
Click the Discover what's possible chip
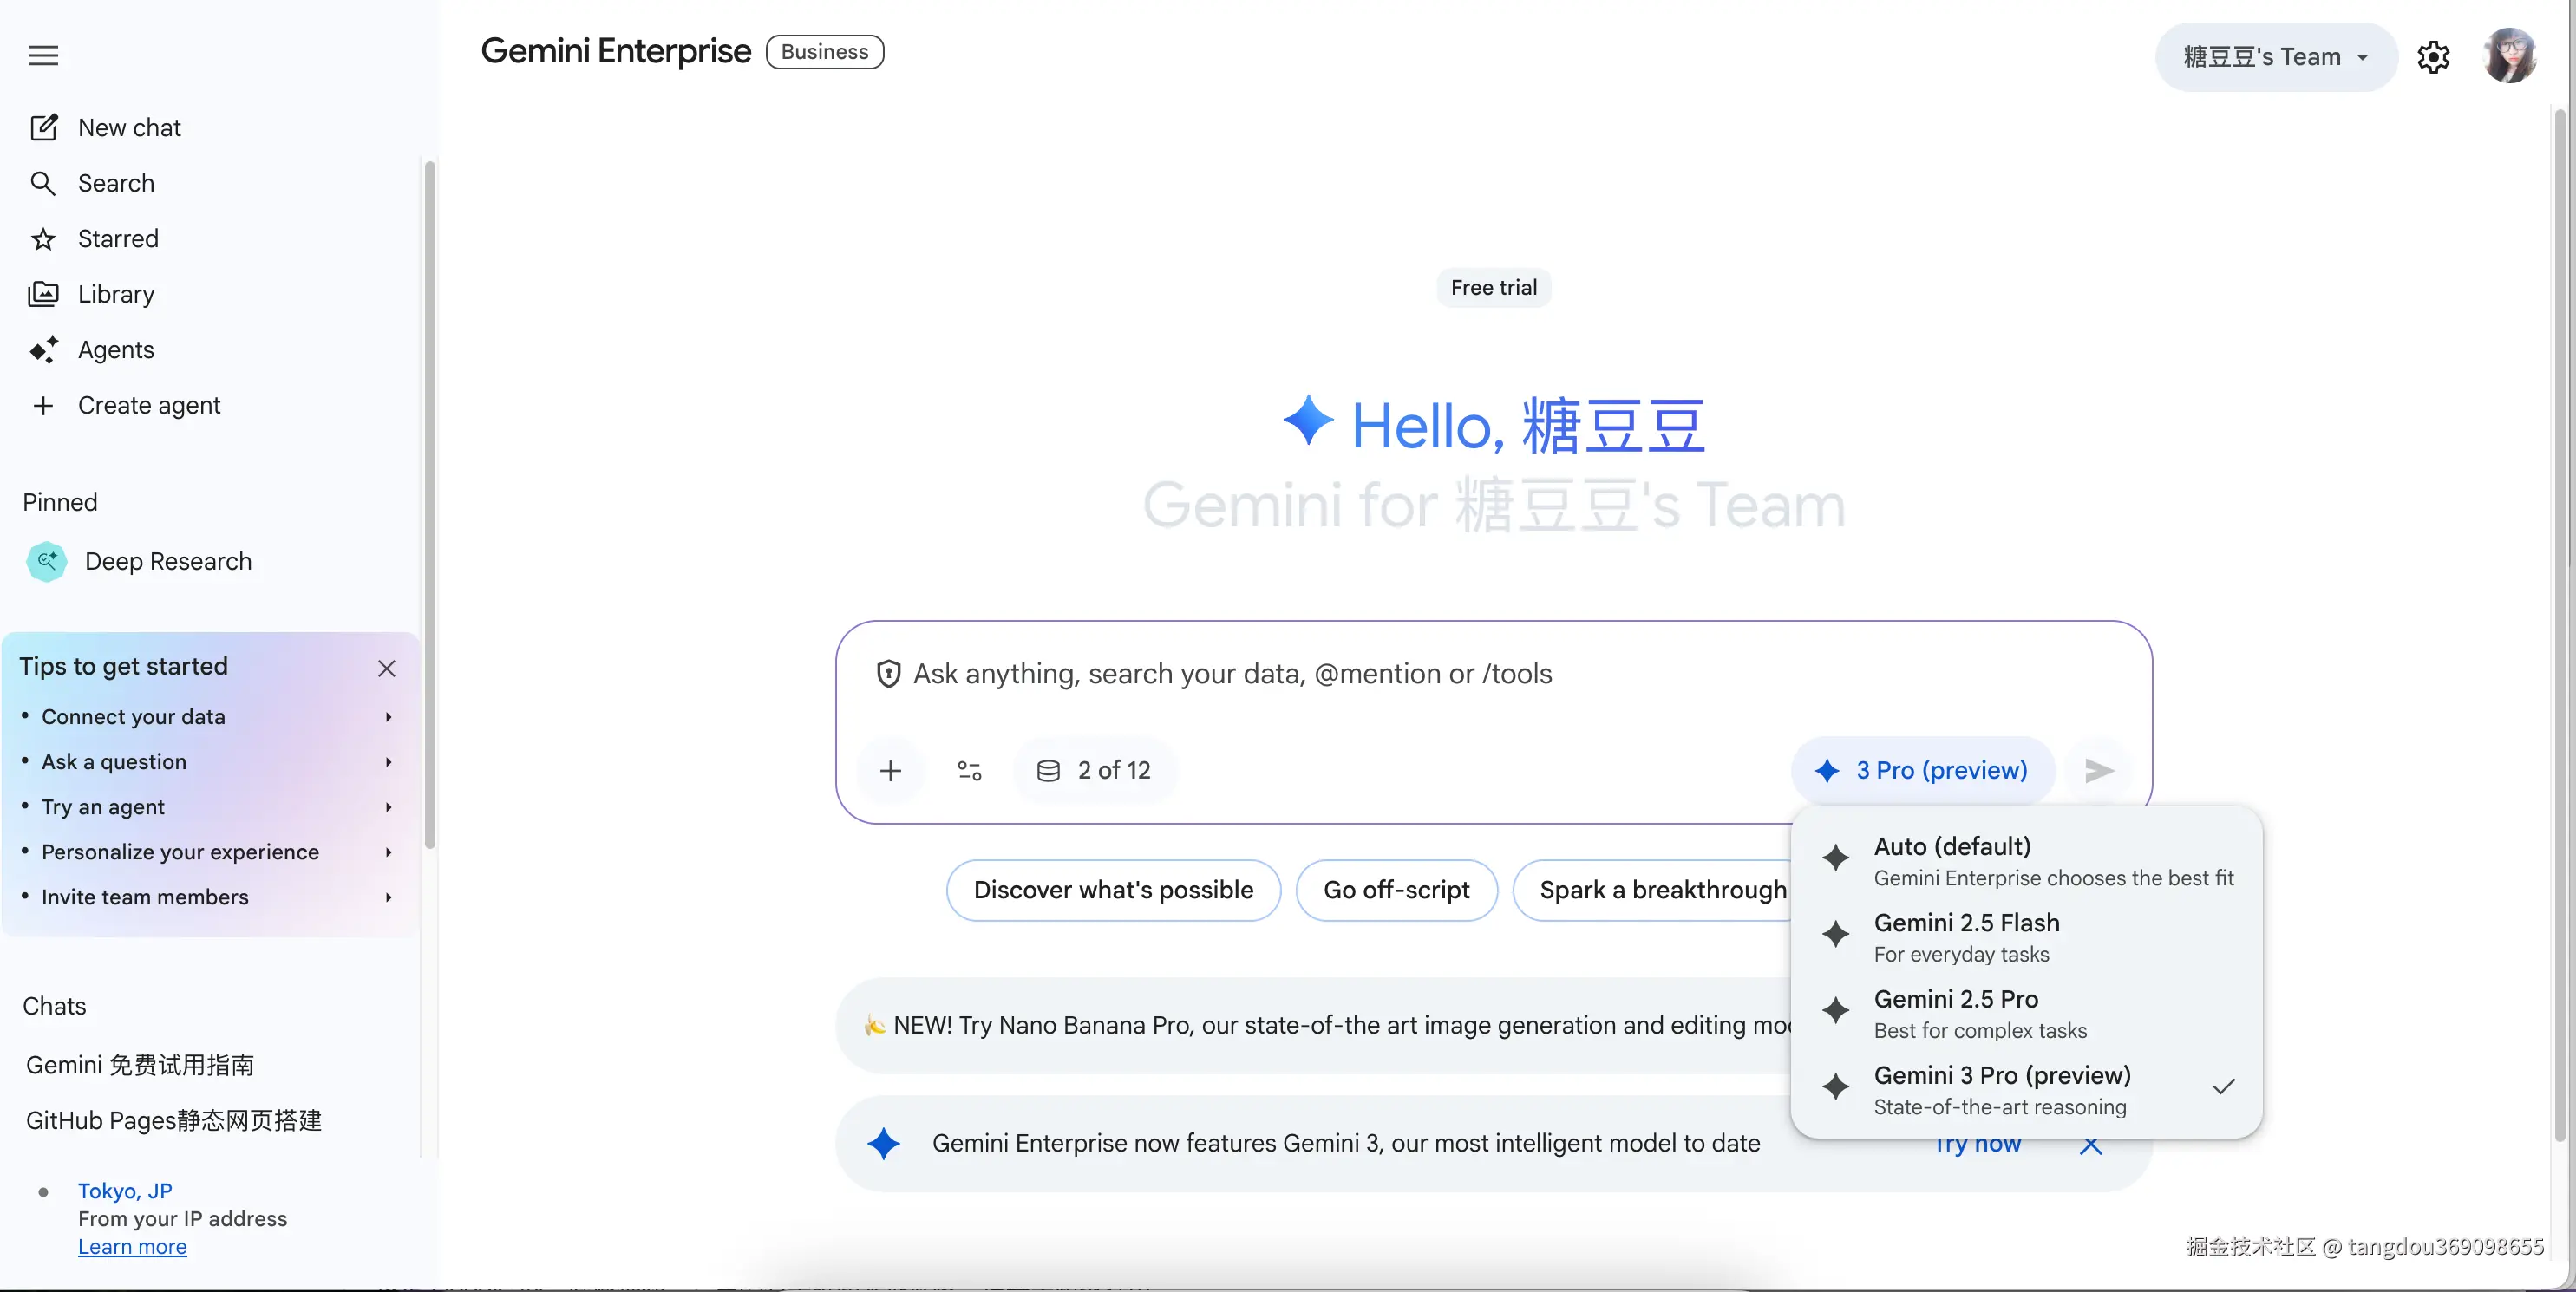click(x=1112, y=890)
